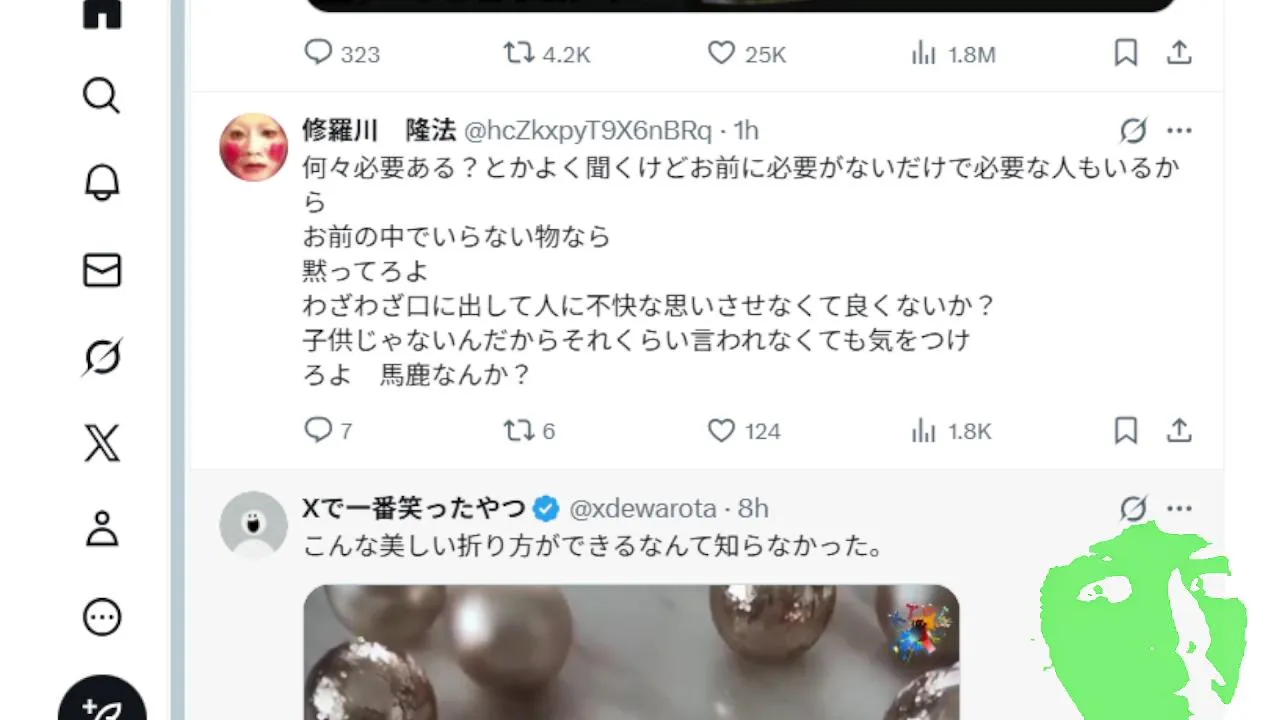
Task: Open Grok from the sidebar
Action: click(101, 357)
